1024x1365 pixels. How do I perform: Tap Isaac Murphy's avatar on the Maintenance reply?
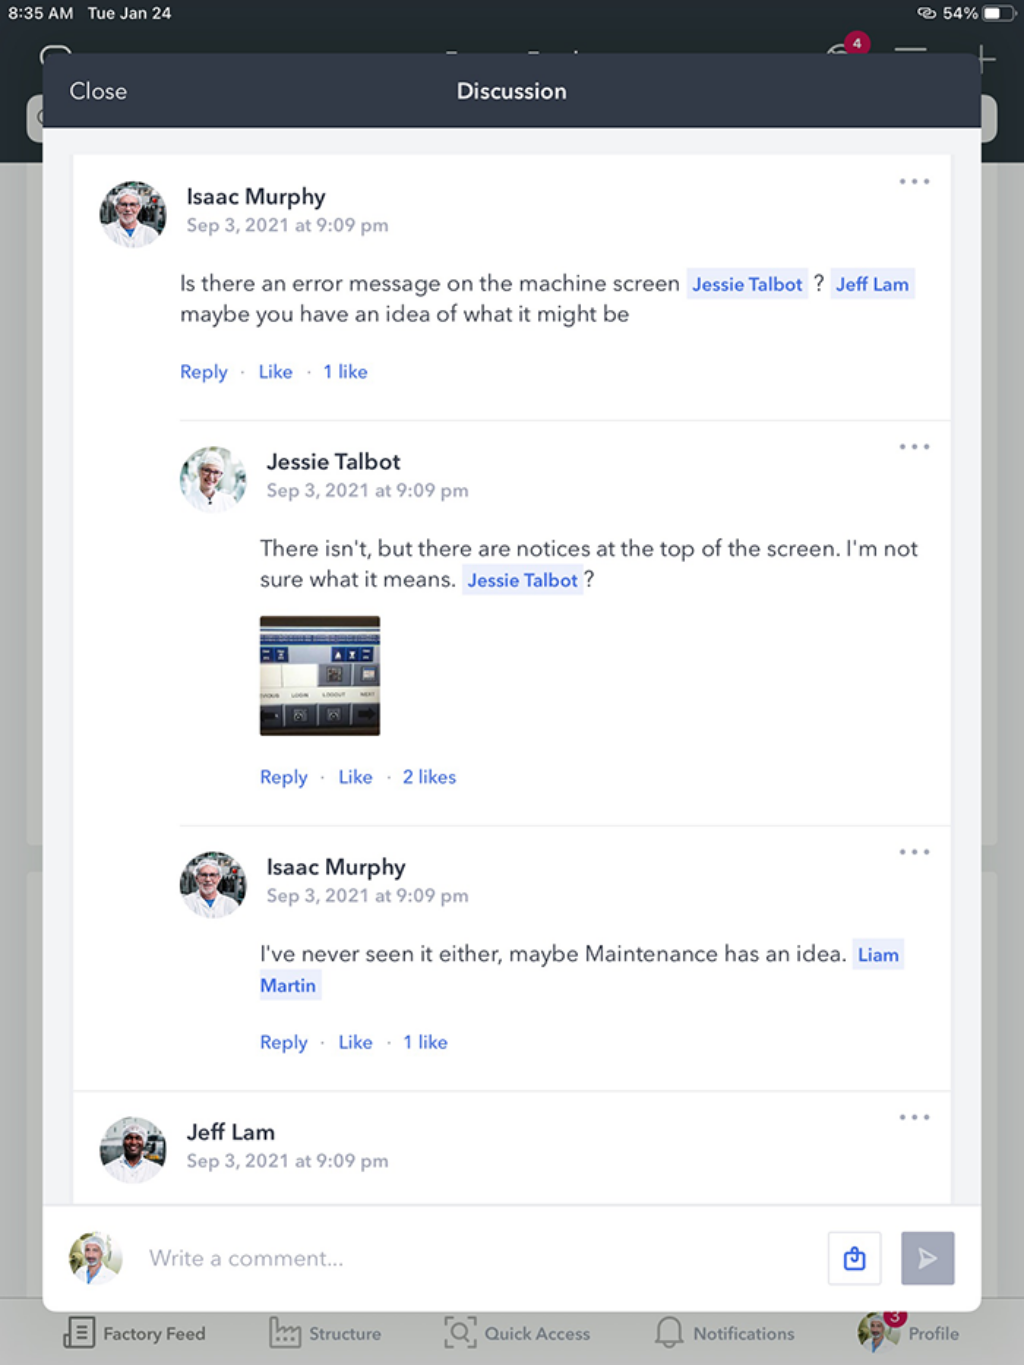click(213, 884)
